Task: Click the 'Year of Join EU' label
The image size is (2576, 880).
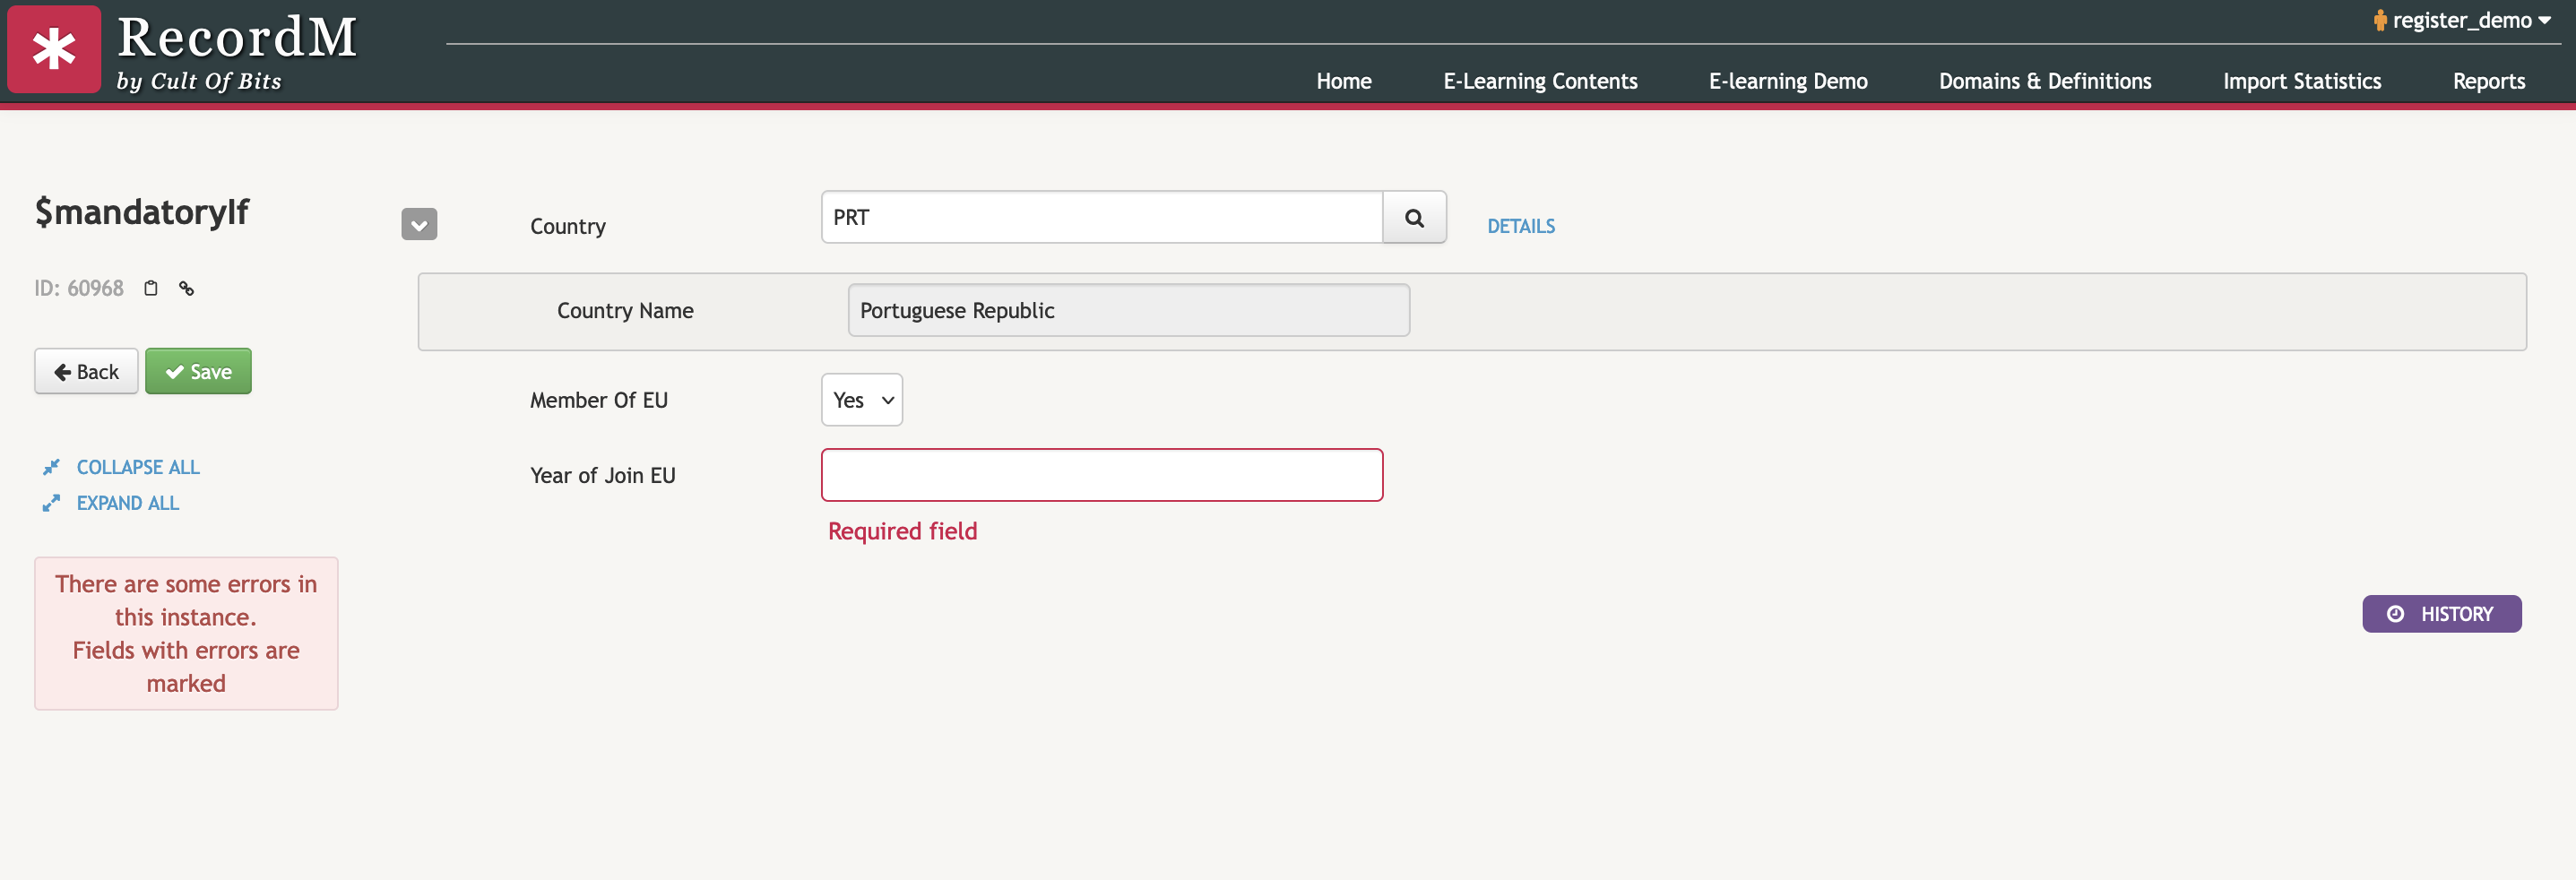Action: point(603,475)
